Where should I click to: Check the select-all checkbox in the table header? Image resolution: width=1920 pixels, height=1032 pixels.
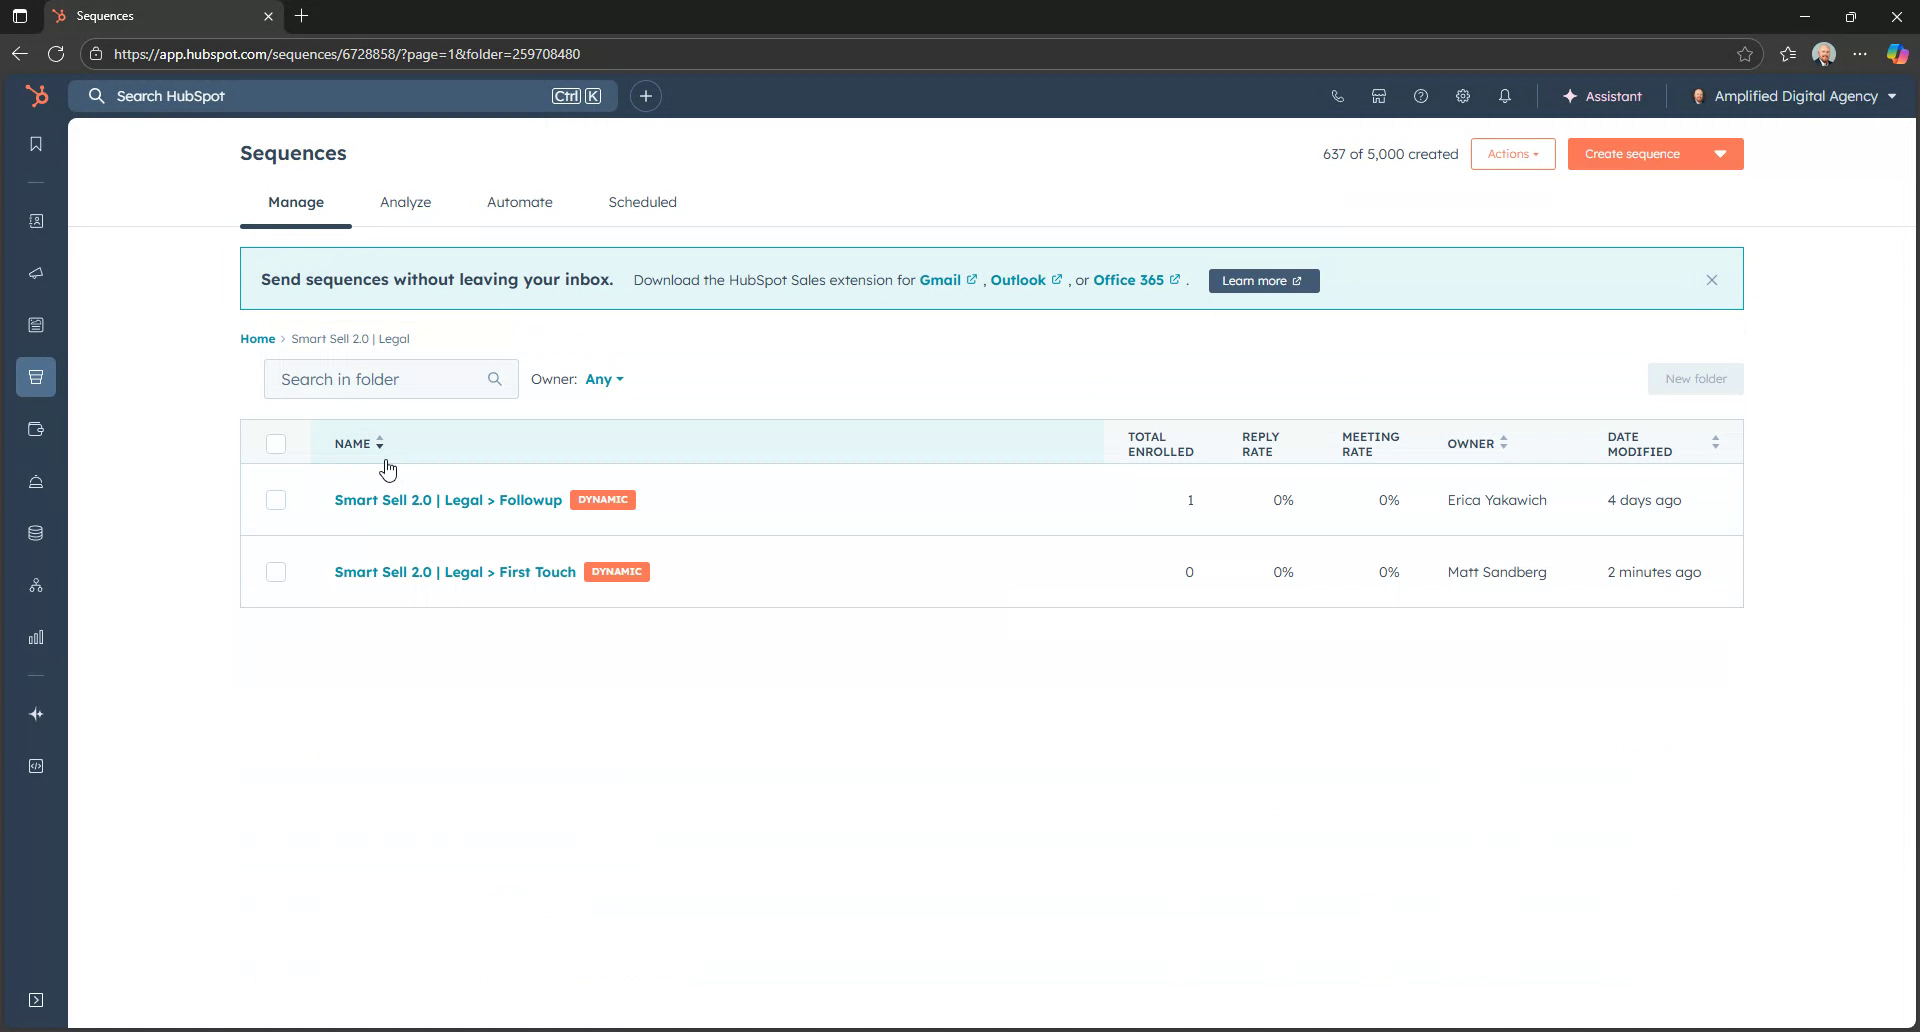[x=276, y=443]
